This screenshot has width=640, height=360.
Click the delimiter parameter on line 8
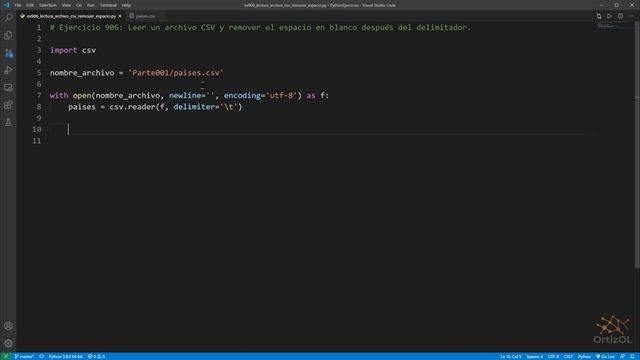195,107
